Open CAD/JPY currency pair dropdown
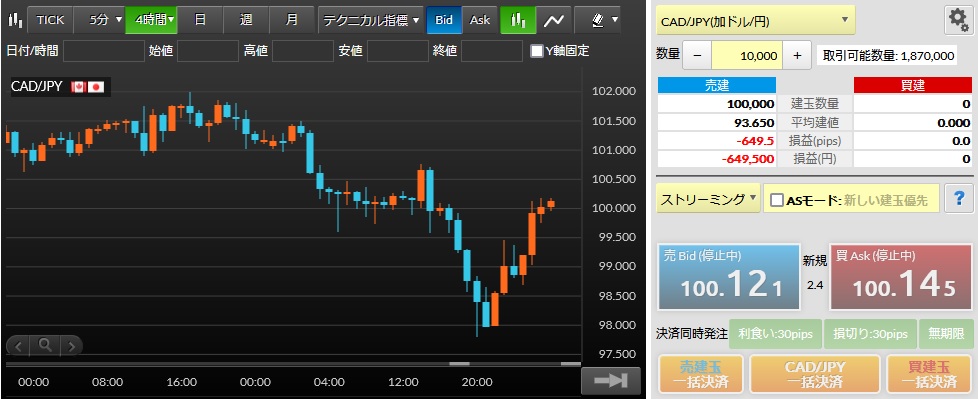The height and width of the screenshot is (399, 978). tap(755, 21)
